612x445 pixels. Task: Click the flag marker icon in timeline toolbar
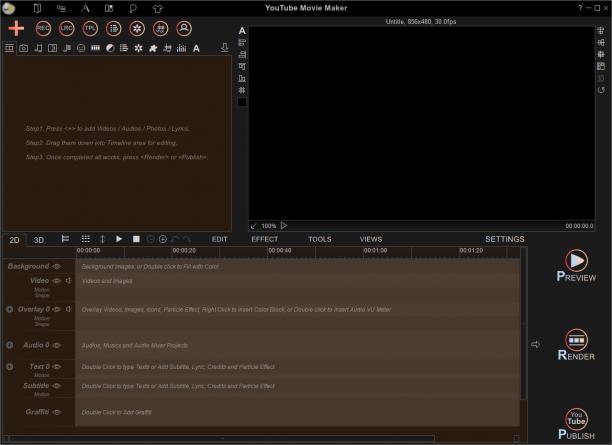click(65, 239)
